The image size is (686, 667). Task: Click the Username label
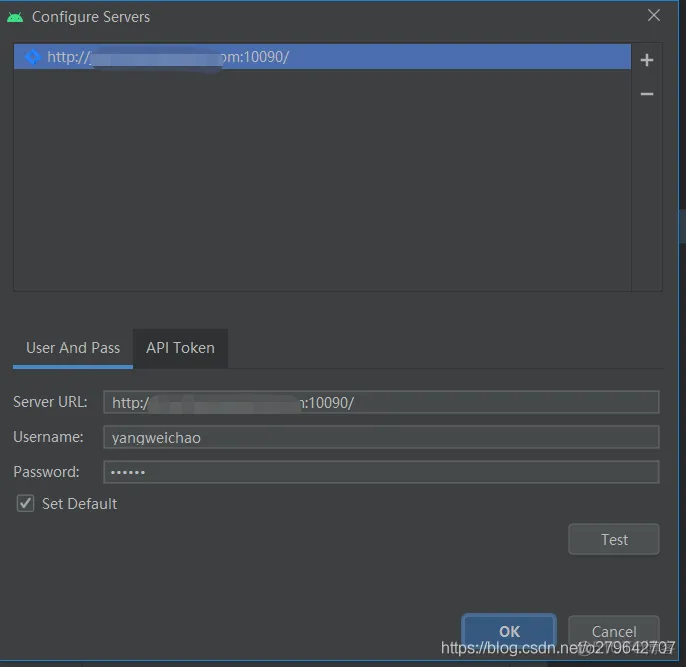(x=48, y=437)
